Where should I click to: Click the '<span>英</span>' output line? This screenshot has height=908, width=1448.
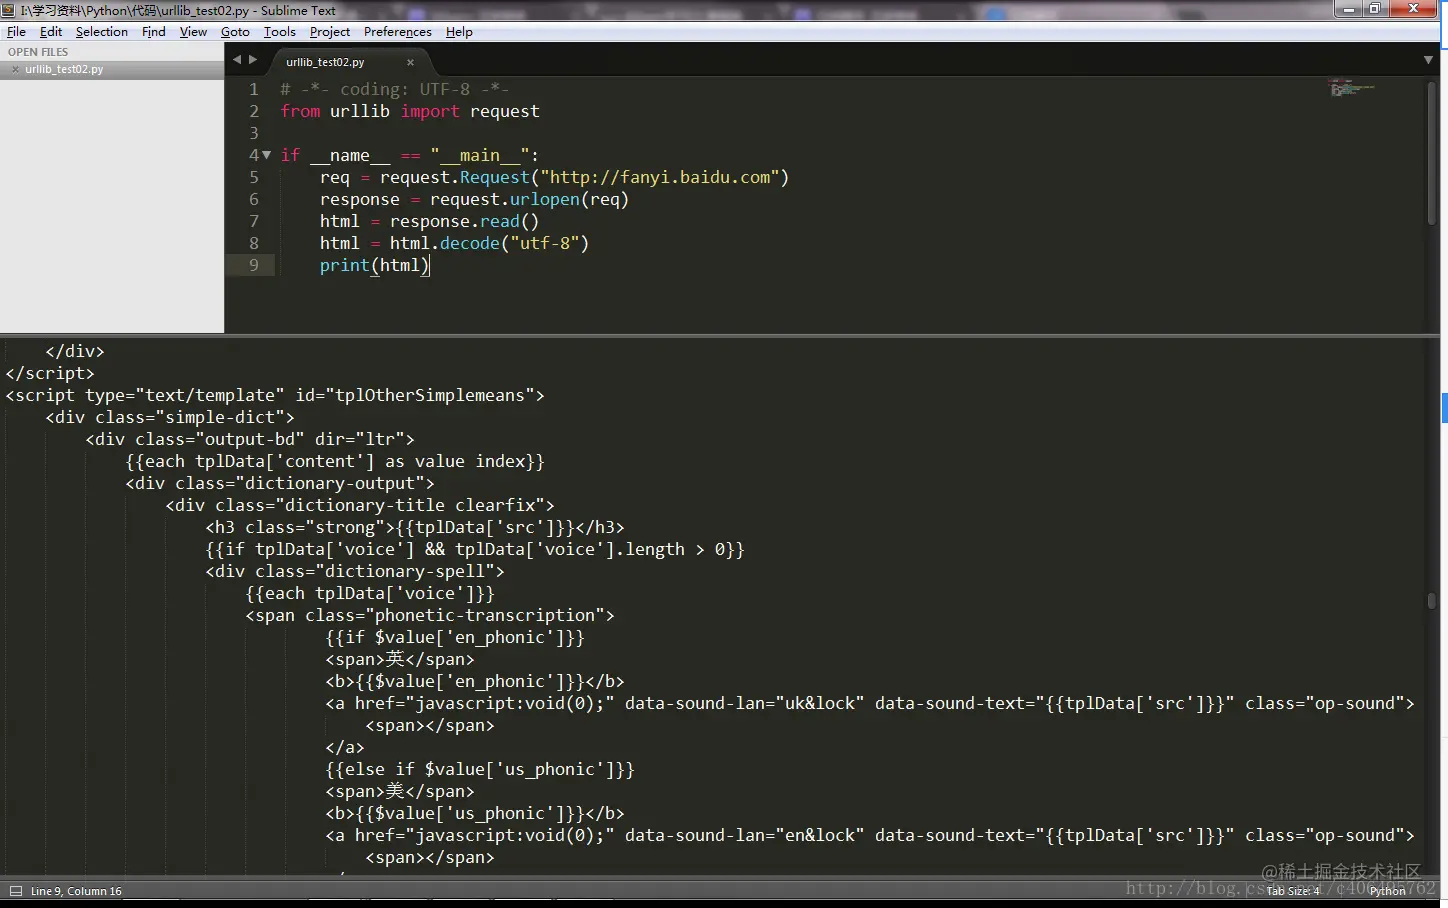tap(400, 659)
